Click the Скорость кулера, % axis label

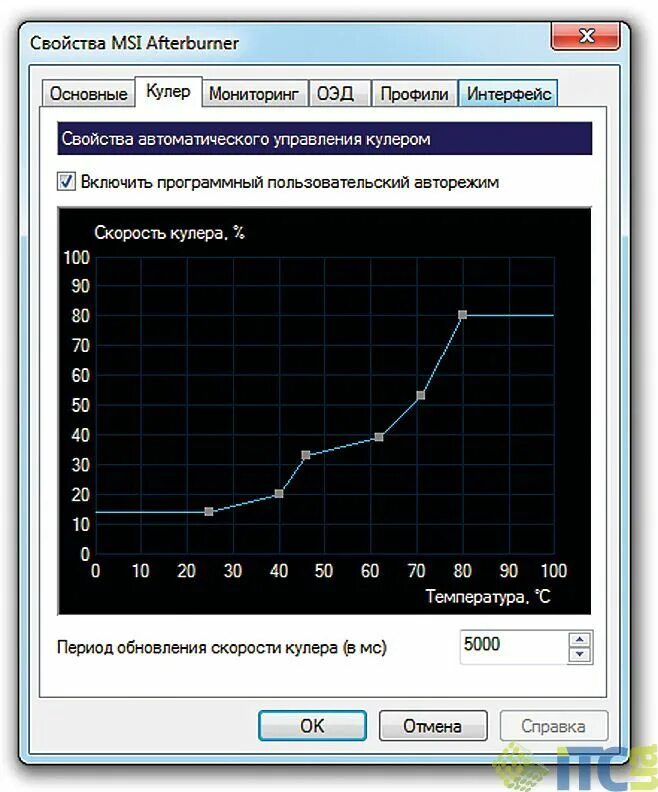click(x=170, y=233)
